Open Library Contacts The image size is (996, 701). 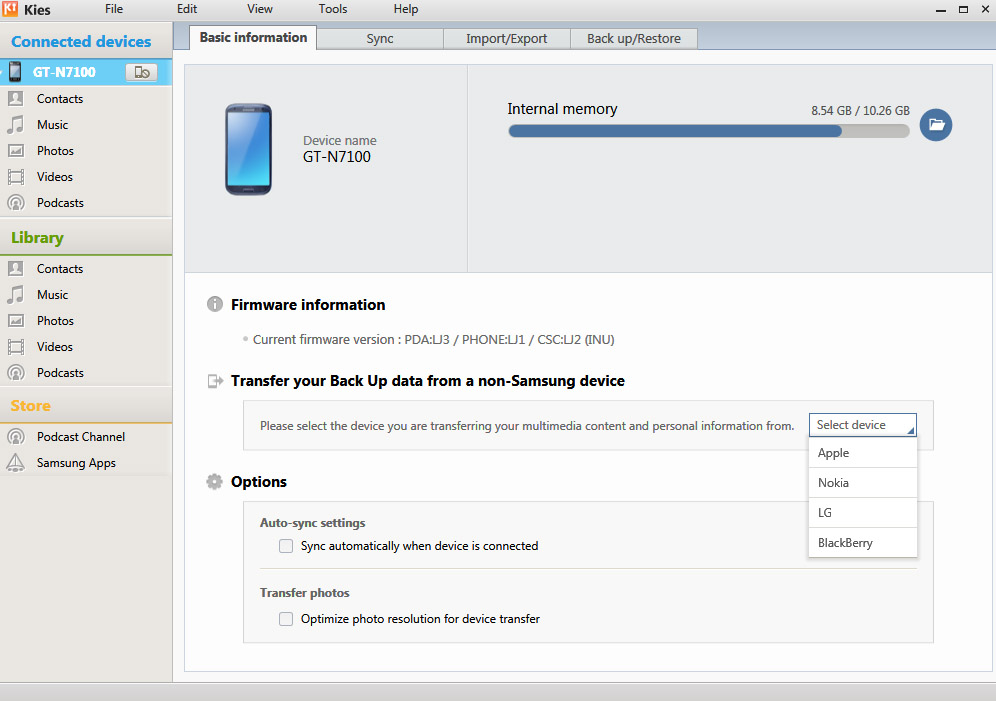click(x=60, y=269)
